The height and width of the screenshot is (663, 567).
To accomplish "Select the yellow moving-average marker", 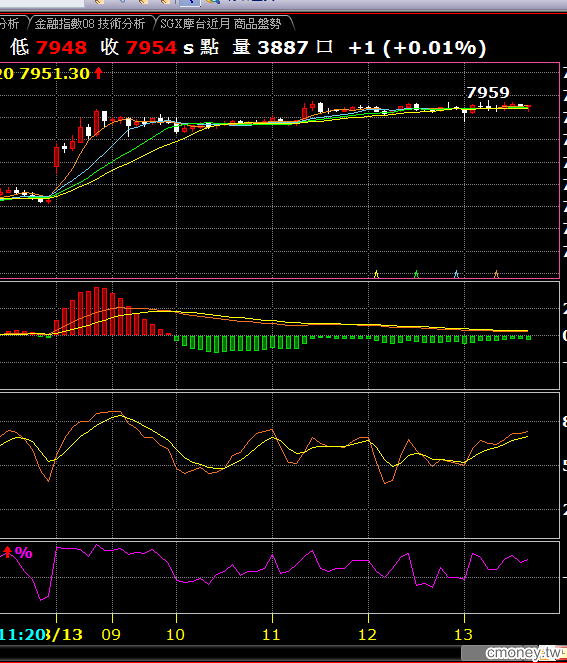I will click(376, 274).
